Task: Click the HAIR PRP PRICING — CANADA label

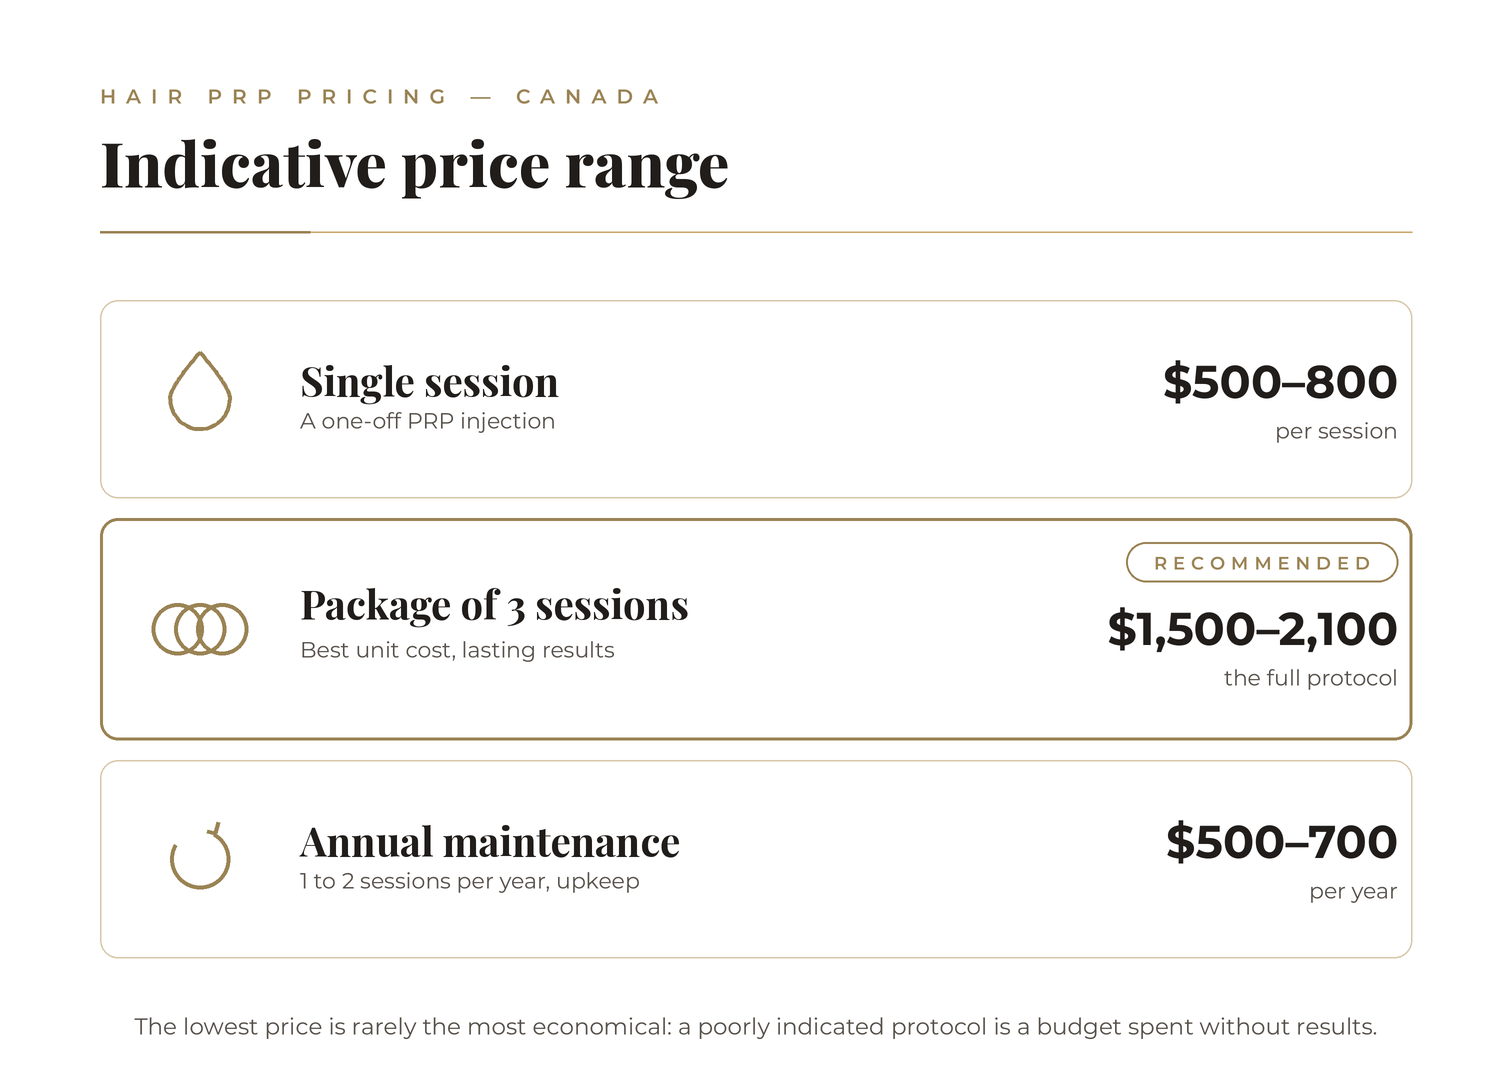Action: [380, 97]
